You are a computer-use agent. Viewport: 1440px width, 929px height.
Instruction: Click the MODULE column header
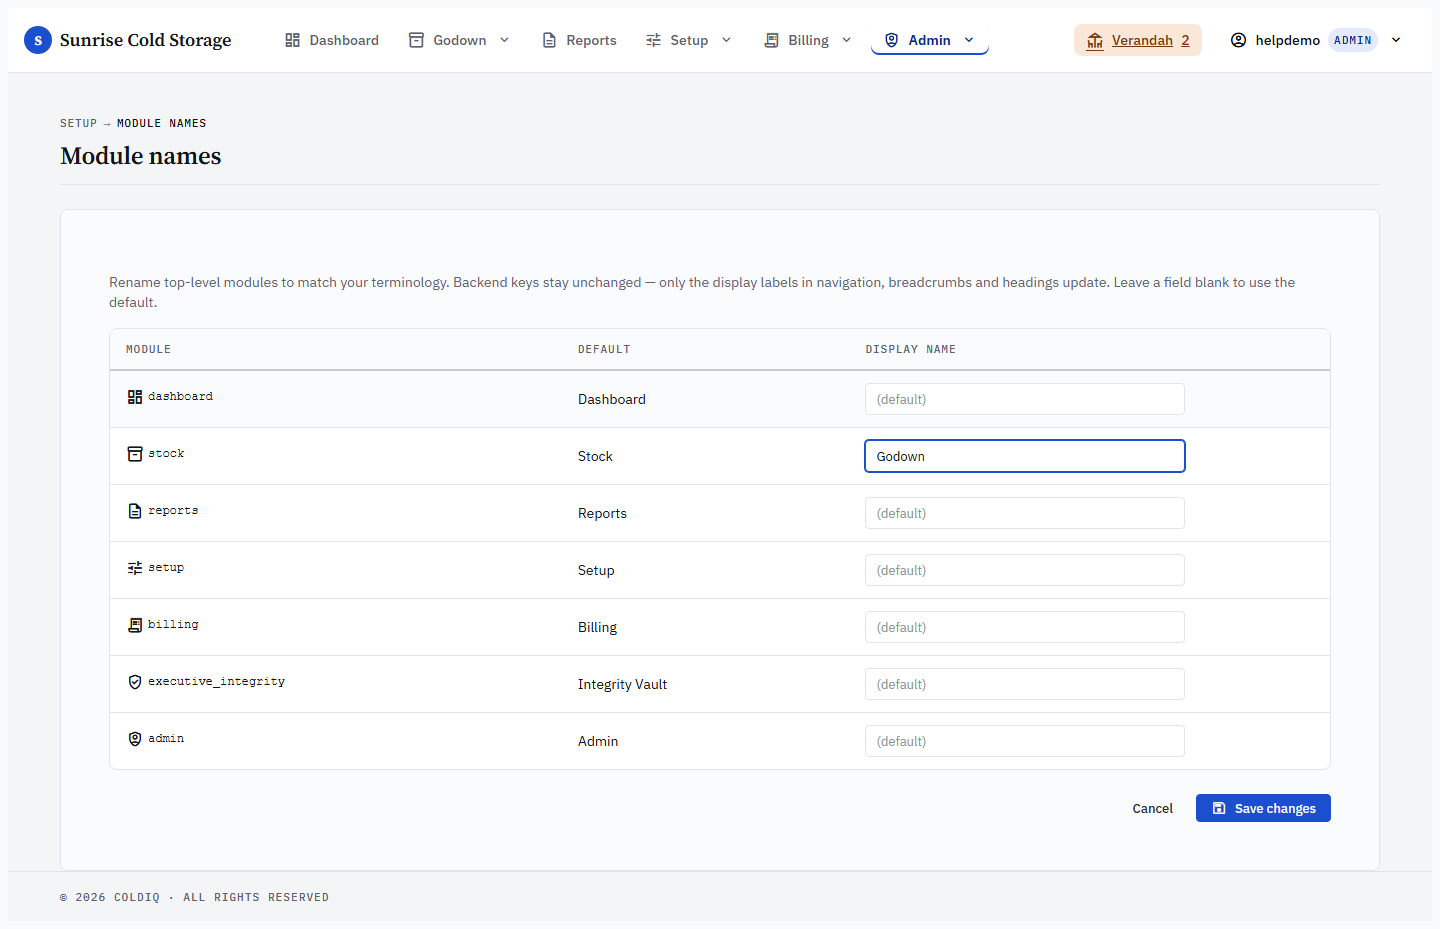click(148, 349)
